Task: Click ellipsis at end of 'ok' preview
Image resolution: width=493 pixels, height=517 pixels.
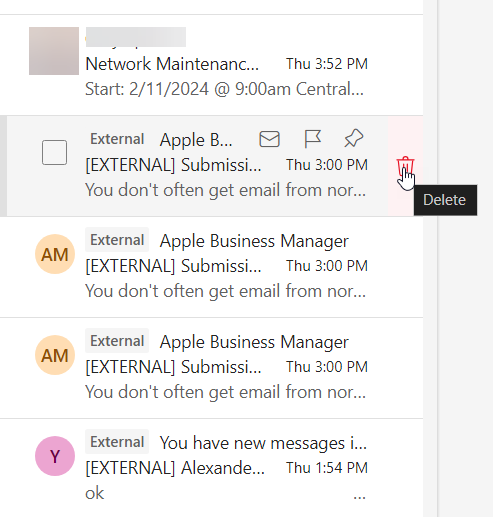Action: pyautogui.click(x=359, y=497)
